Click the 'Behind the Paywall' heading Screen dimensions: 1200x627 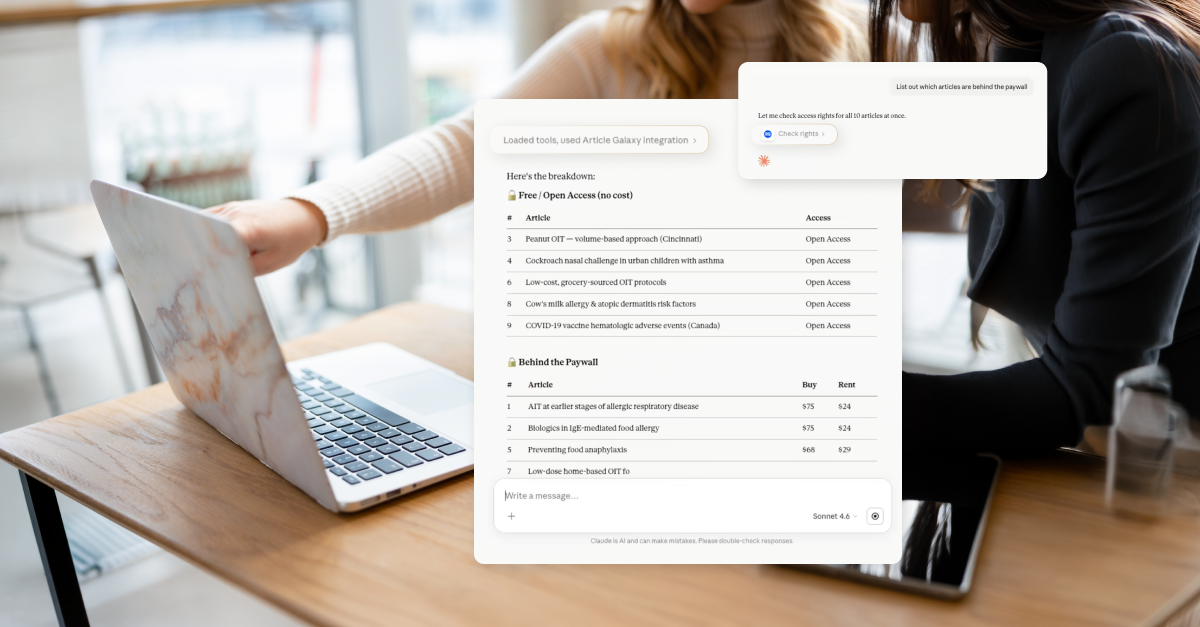pyautogui.click(x=558, y=362)
